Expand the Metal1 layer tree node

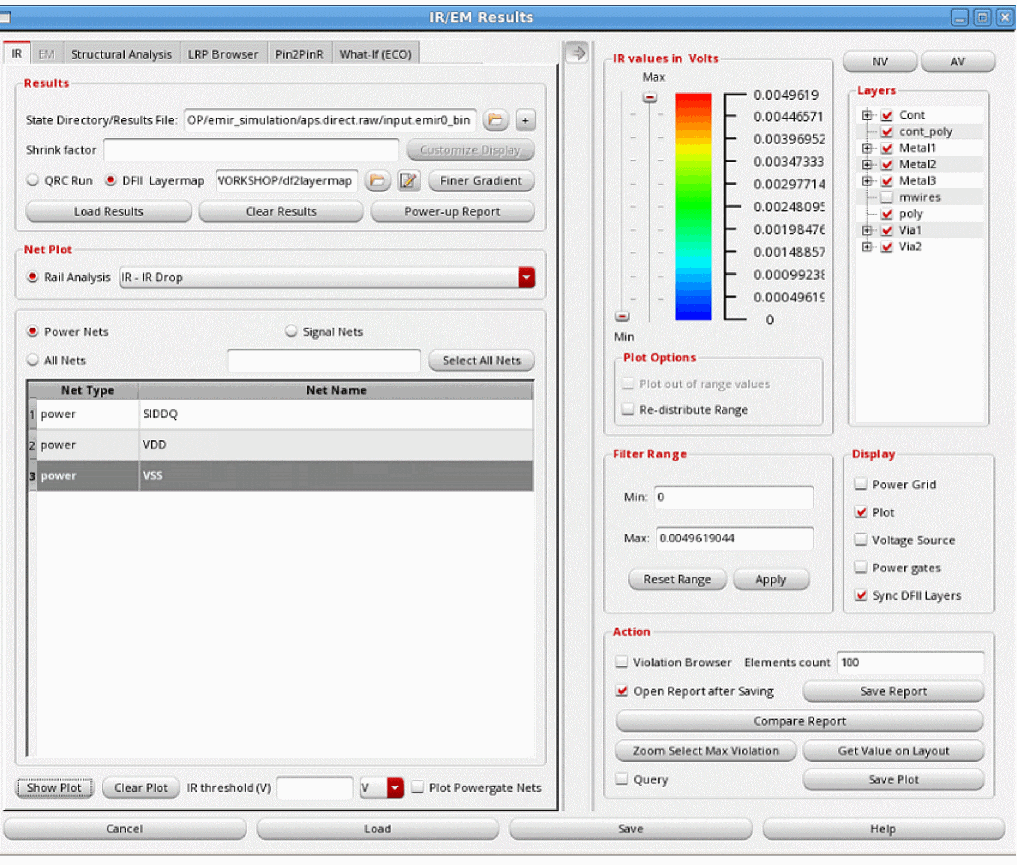(x=867, y=148)
